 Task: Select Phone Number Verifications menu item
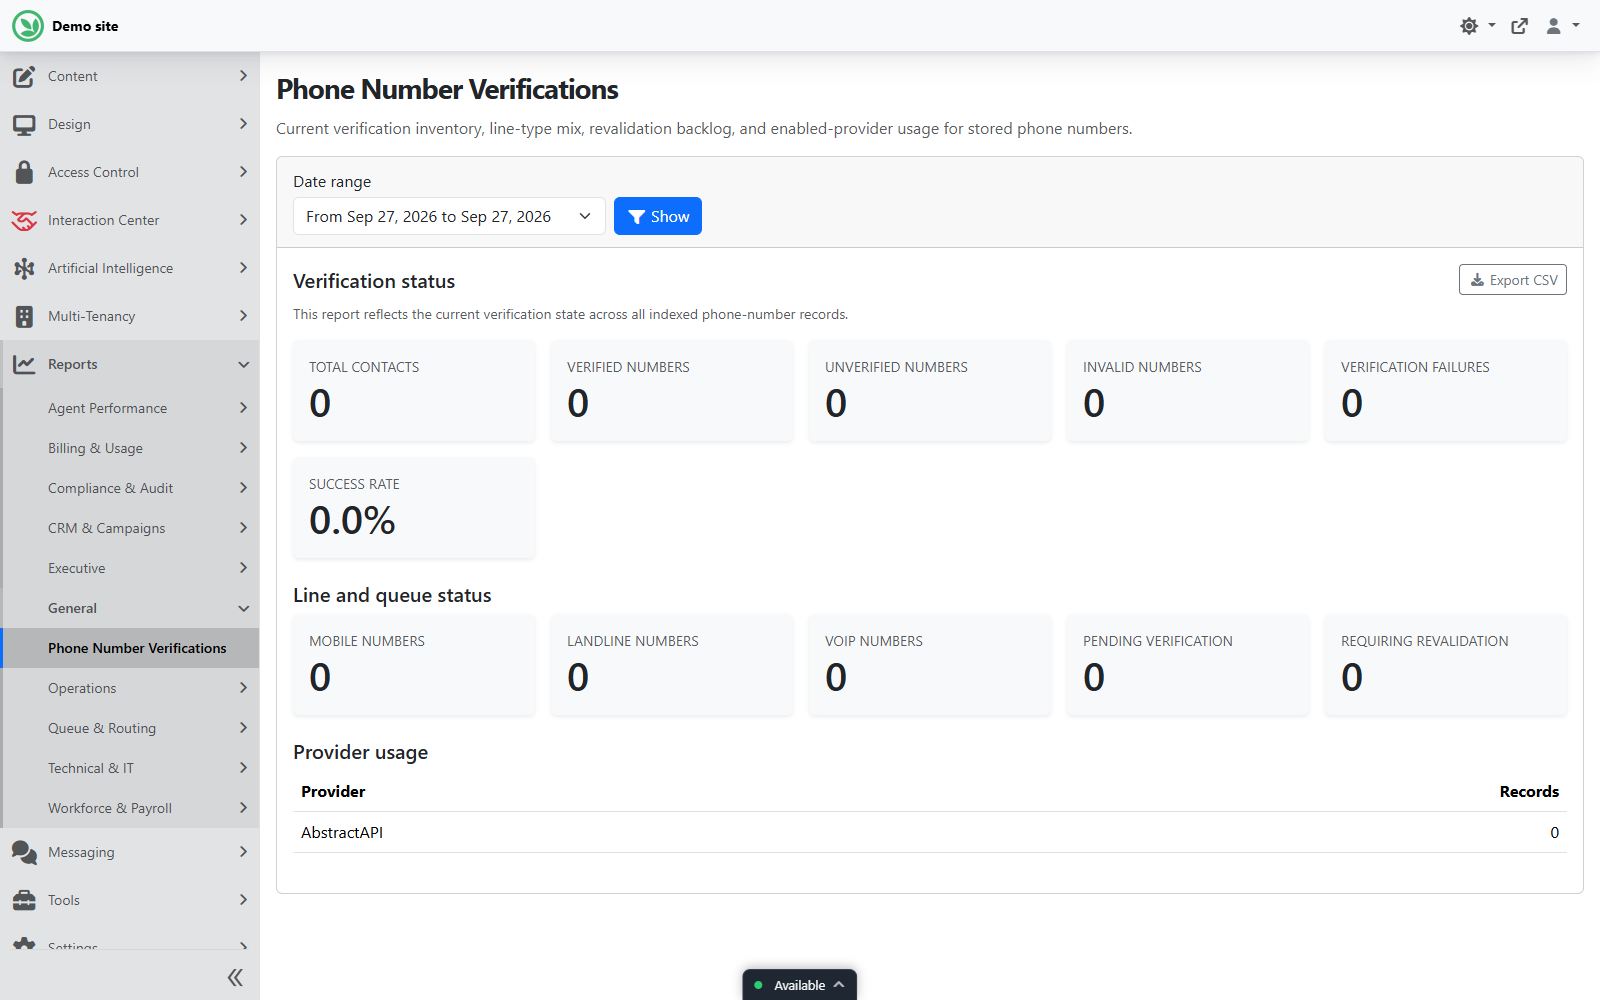(x=130, y=648)
